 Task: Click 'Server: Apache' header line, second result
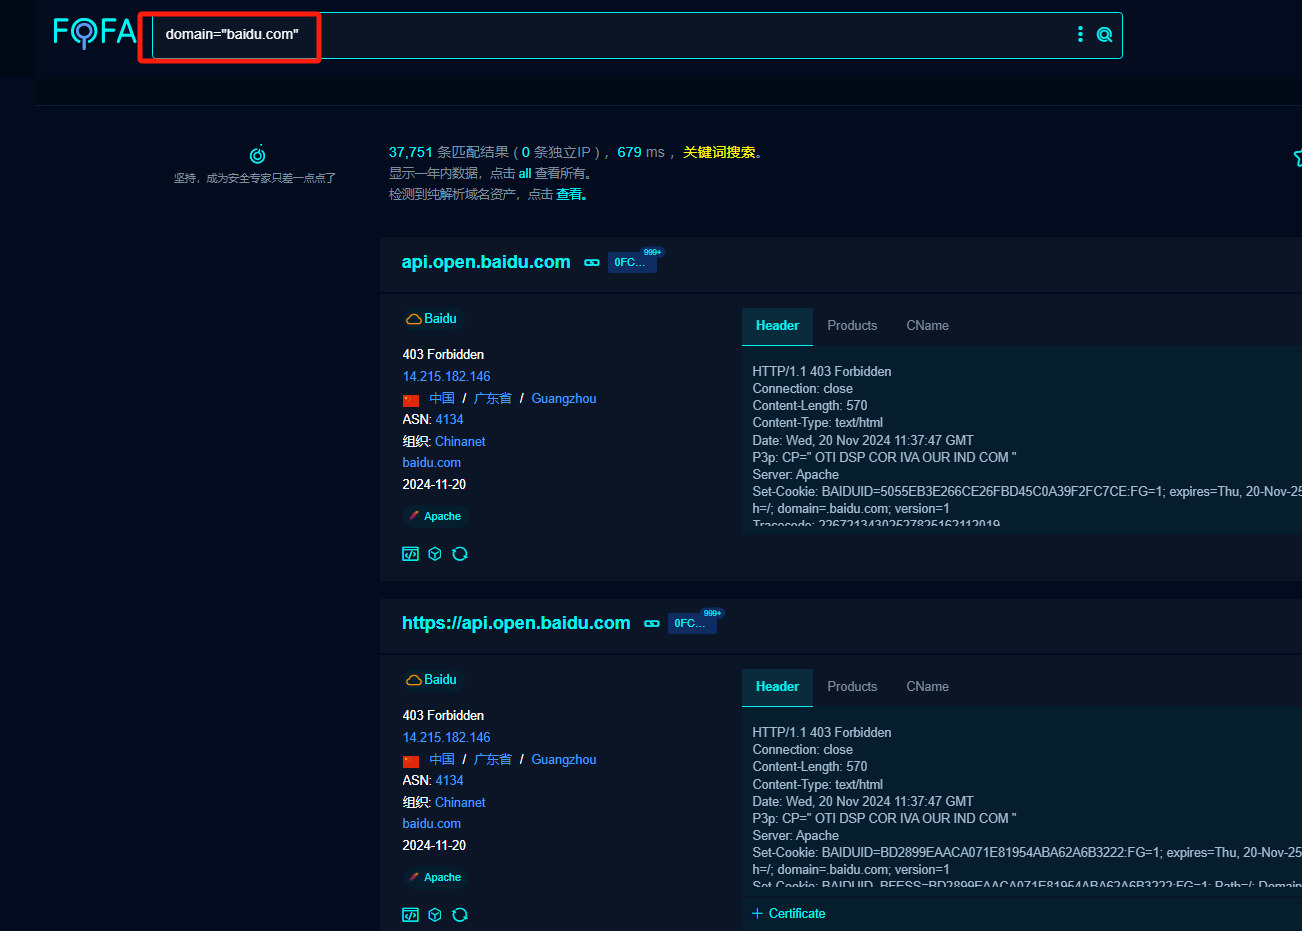(795, 835)
